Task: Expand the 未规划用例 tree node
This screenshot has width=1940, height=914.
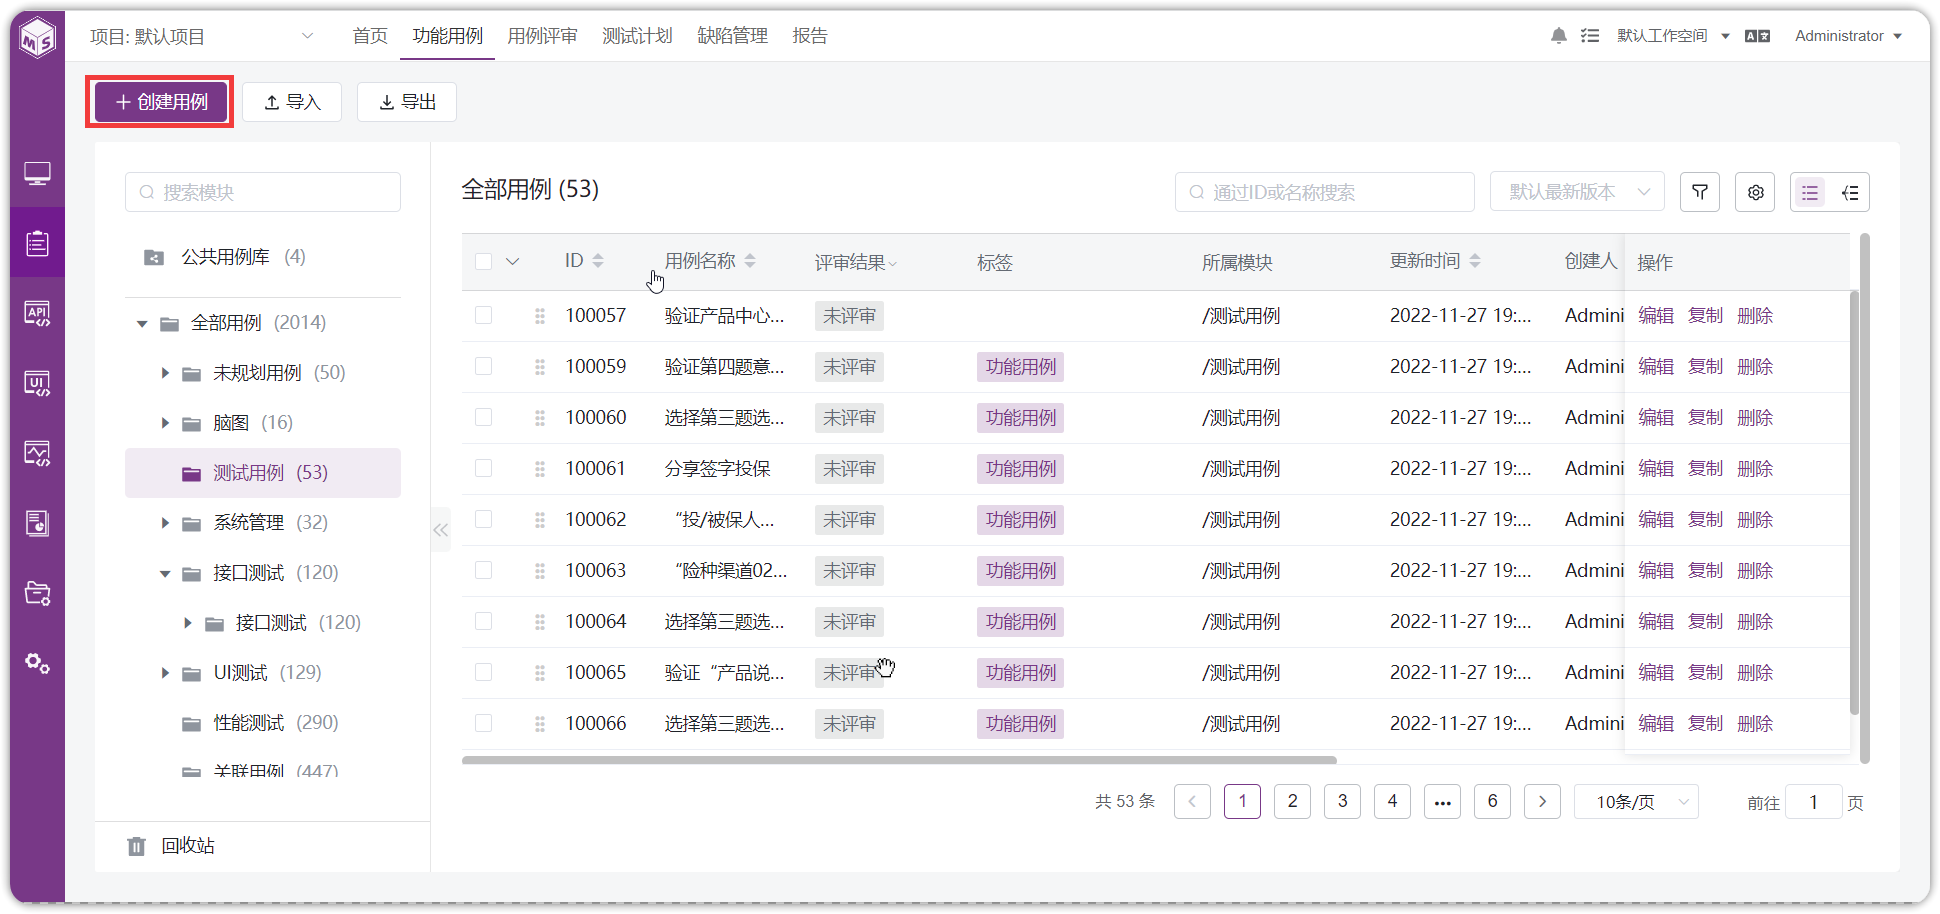Action: coord(165,373)
